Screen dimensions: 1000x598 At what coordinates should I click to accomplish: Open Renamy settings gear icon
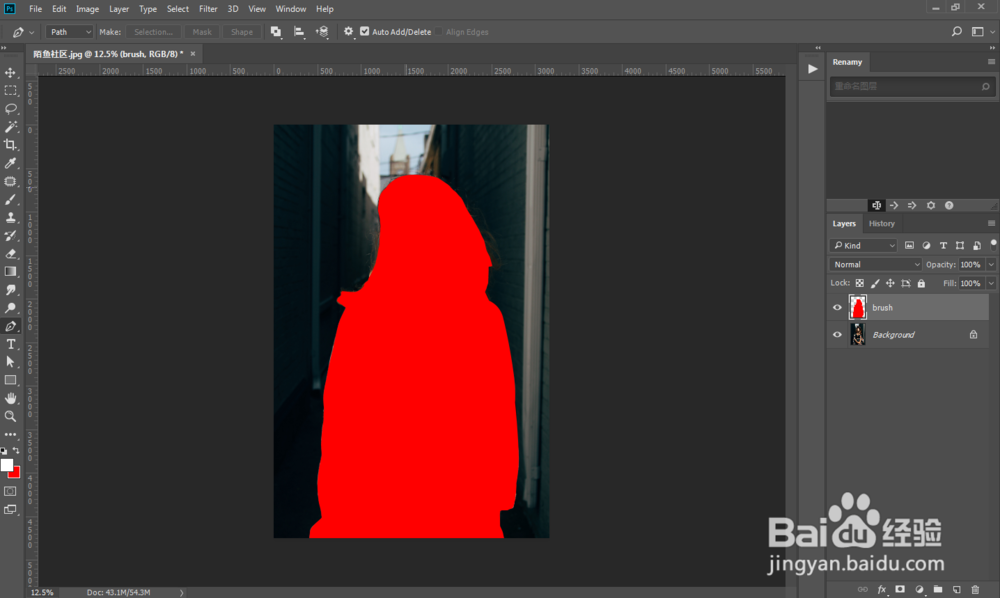click(x=930, y=205)
